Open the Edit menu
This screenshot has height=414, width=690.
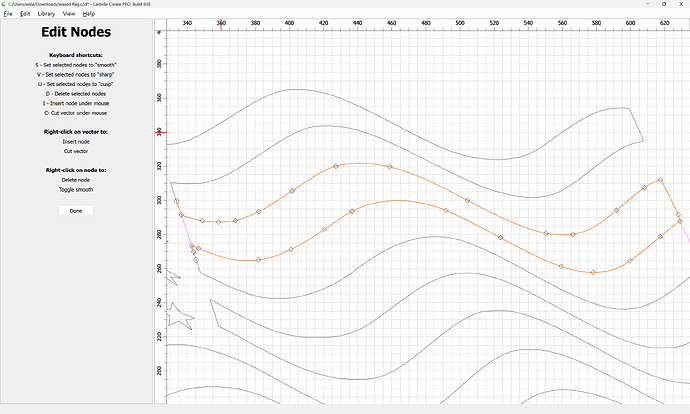point(25,14)
